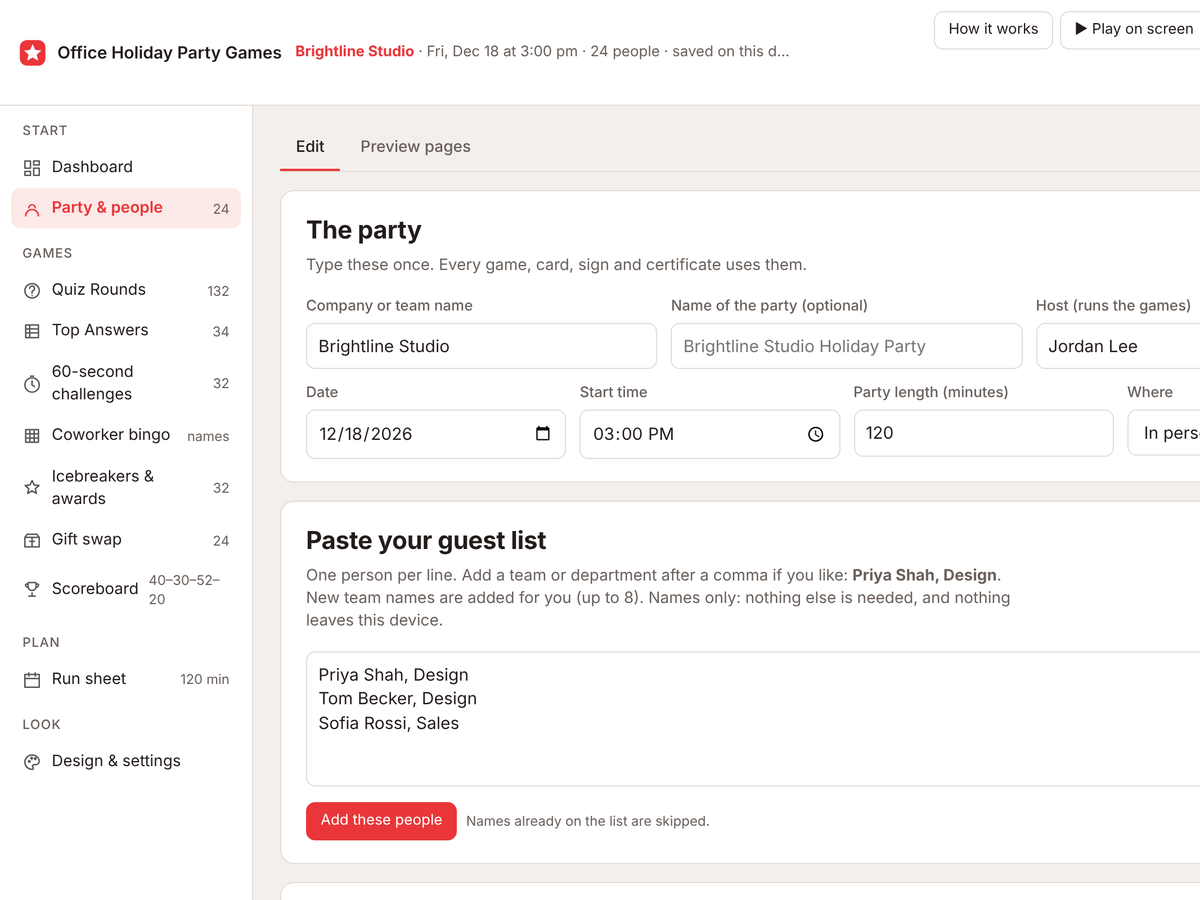This screenshot has height=900, width=1200.
Task: Click the Scoreboard trophy icon
Action: [32, 589]
